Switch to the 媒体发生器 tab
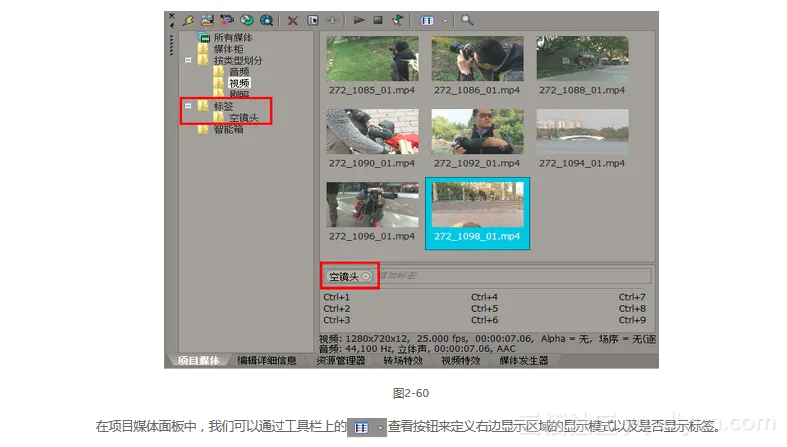Image resolution: width=787 pixels, height=447 pixels. 523,361
